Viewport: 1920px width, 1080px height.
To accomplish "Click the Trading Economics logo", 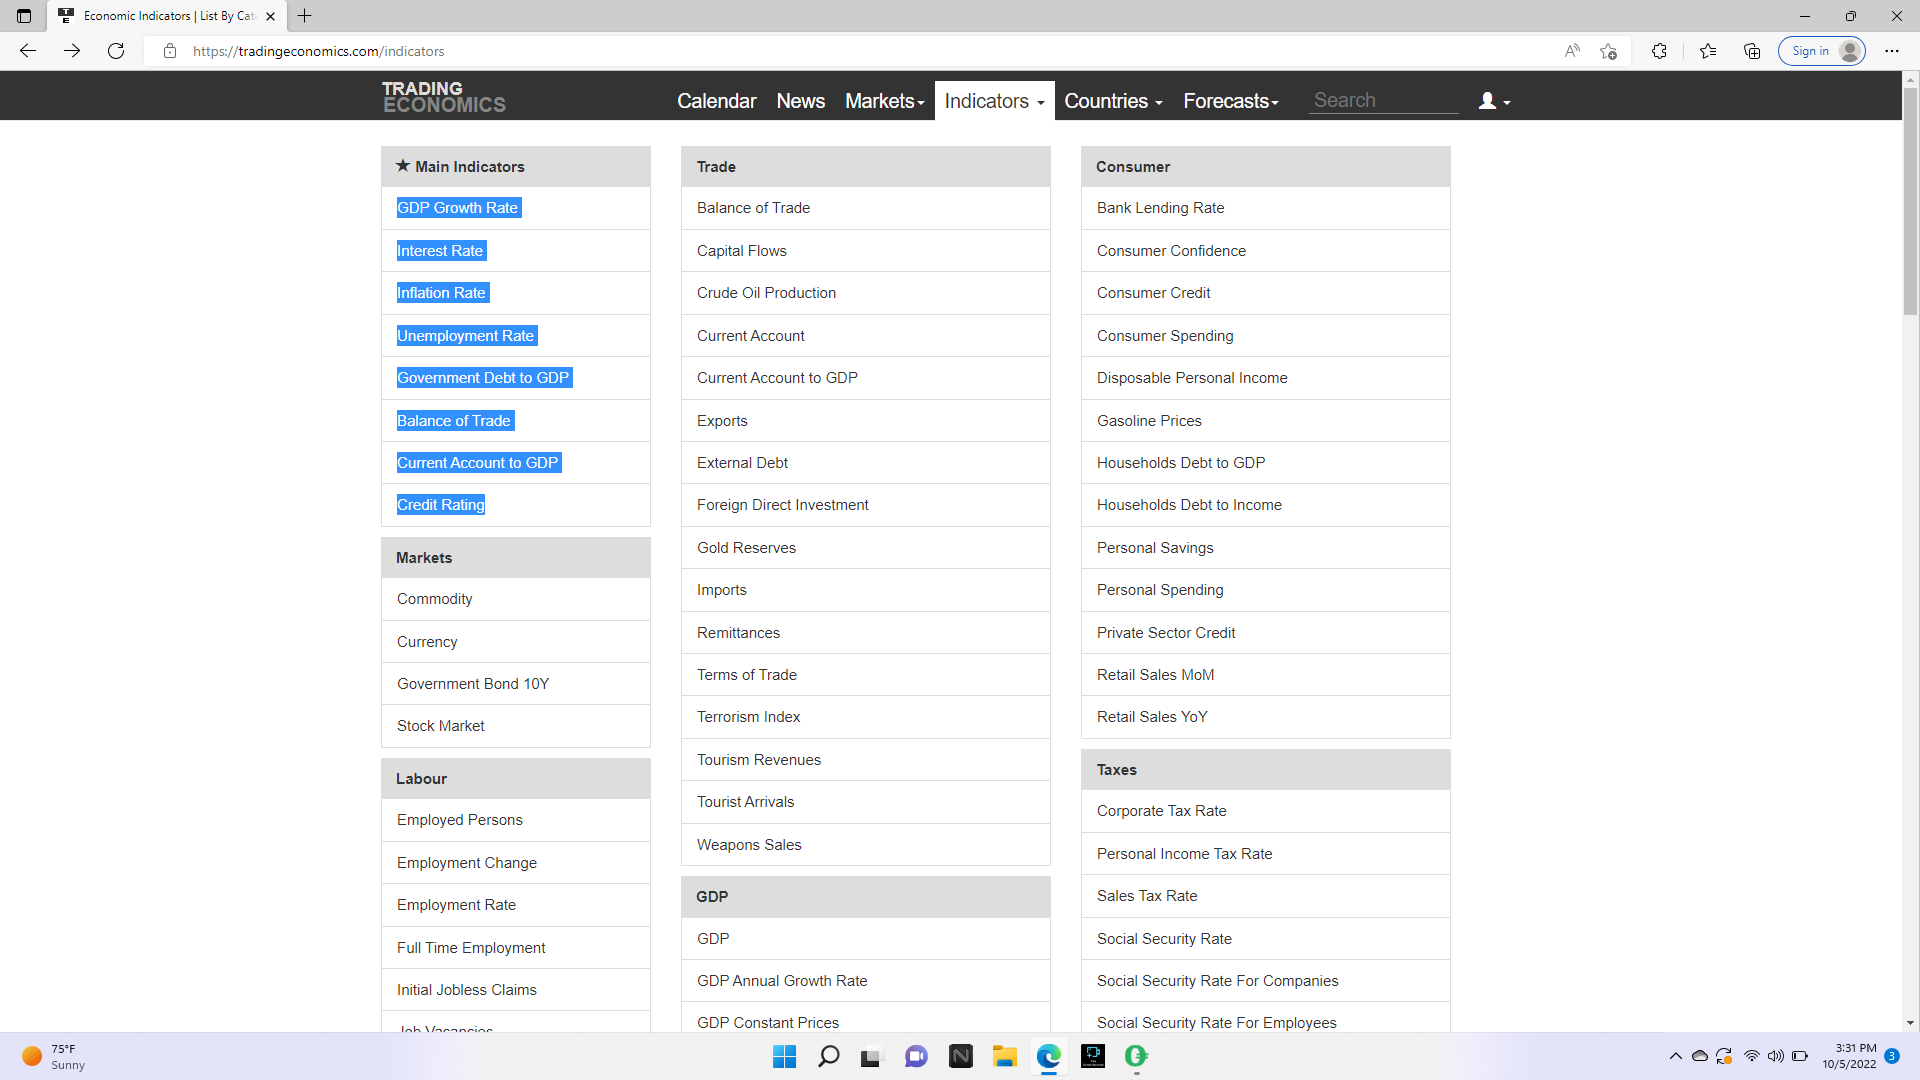I will pos(443,97).
